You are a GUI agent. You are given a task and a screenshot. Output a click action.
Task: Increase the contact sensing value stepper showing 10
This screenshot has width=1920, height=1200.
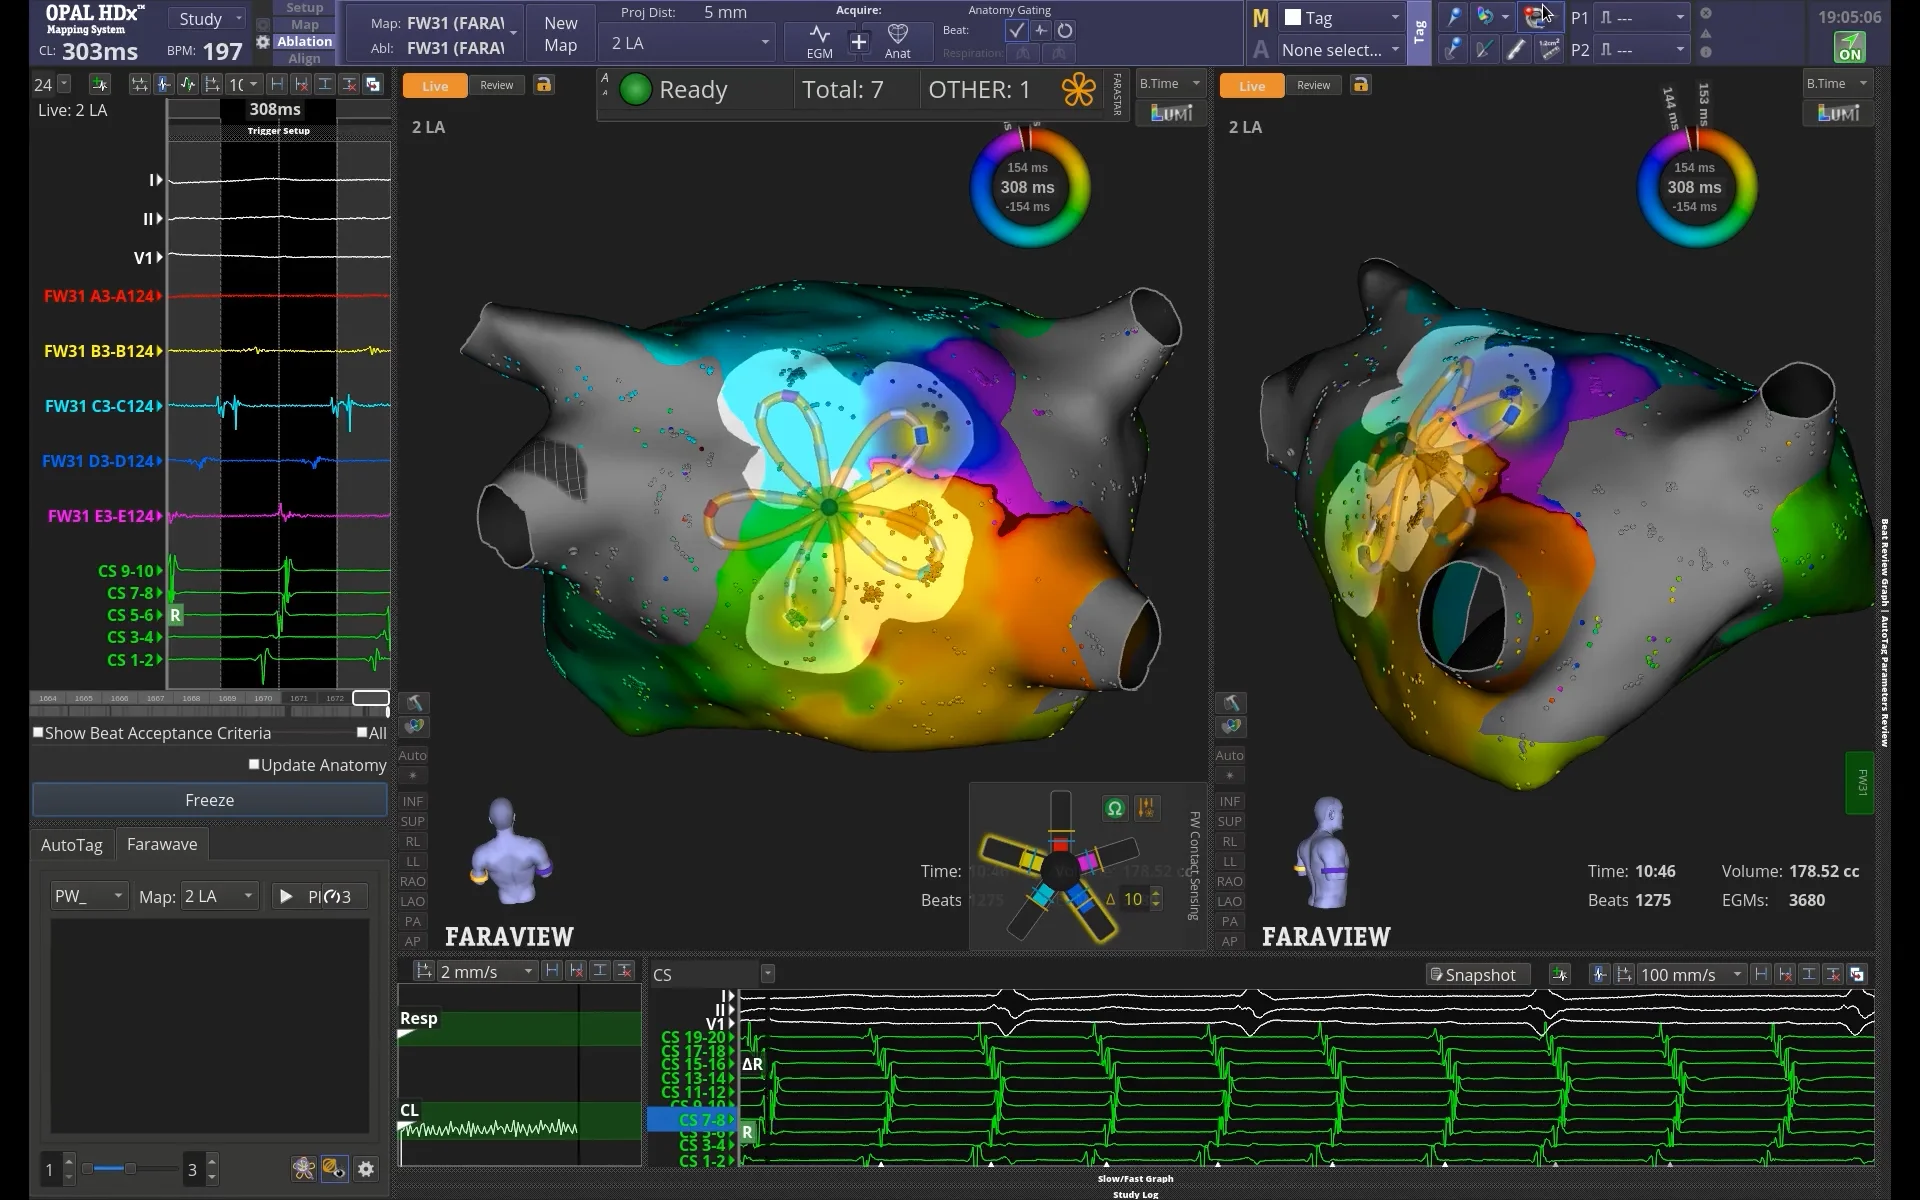pyautogui.click(x=1156, y=892)
